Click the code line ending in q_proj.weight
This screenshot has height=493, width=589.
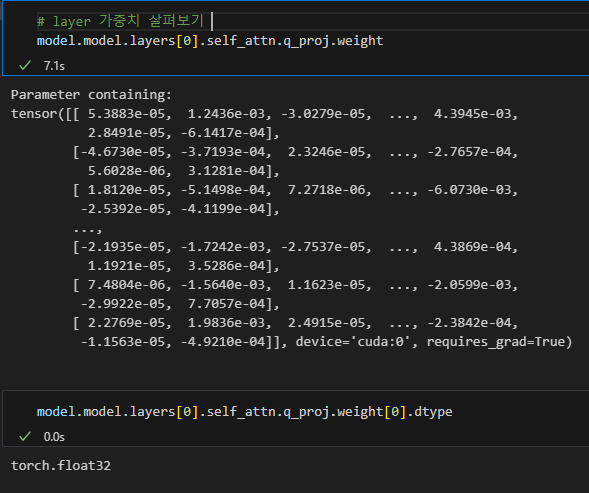tap(210, 41)
